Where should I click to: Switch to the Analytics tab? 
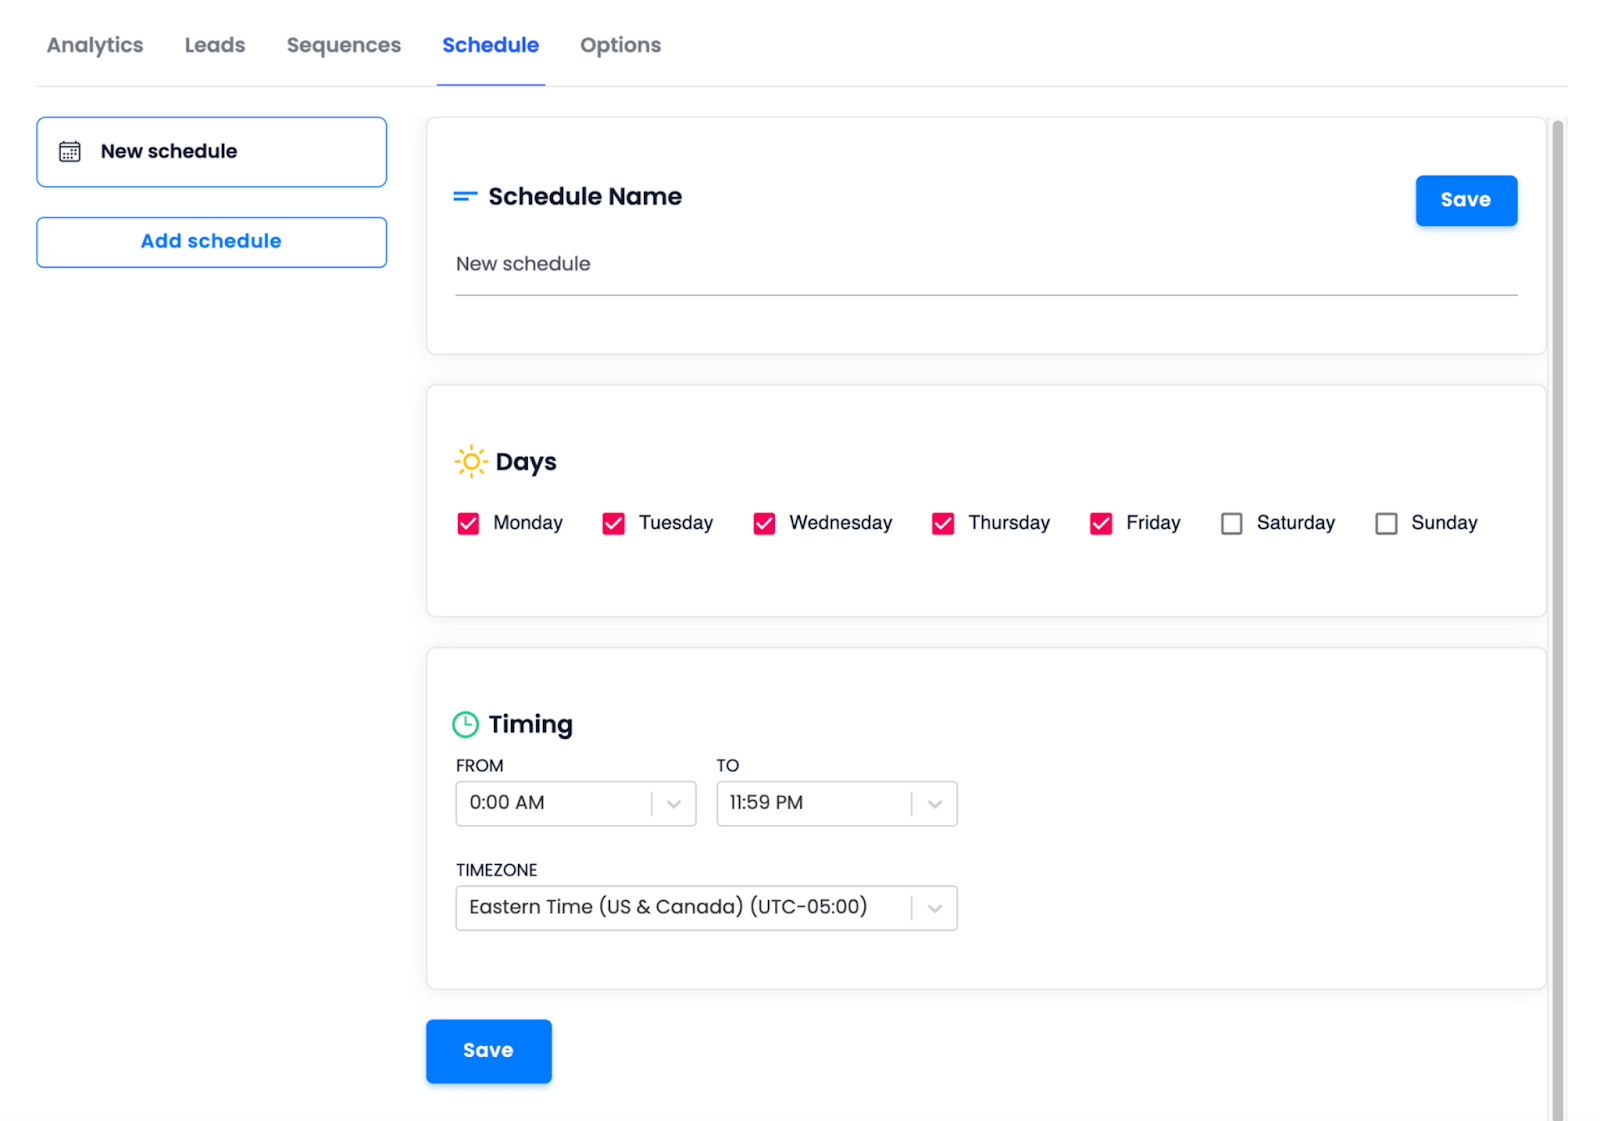pyautogui.click(x=94, y=45)
